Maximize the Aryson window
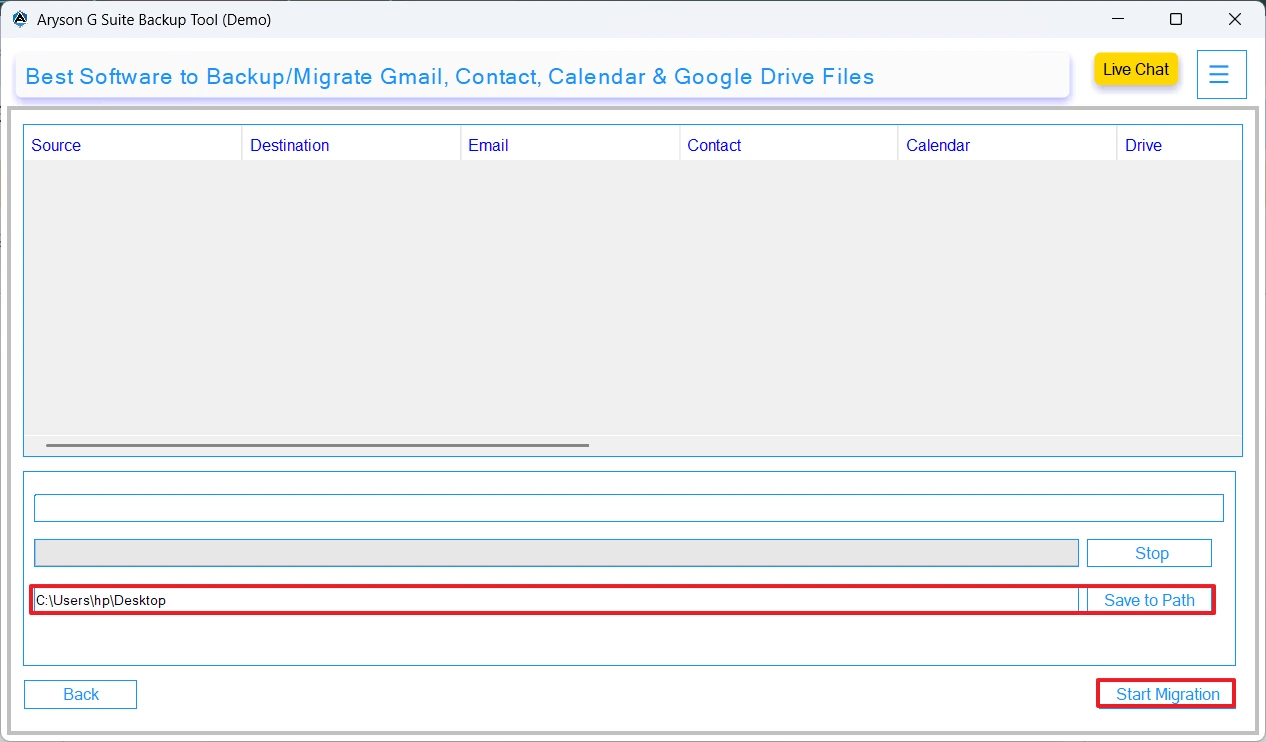 (x=1176, y=19)
